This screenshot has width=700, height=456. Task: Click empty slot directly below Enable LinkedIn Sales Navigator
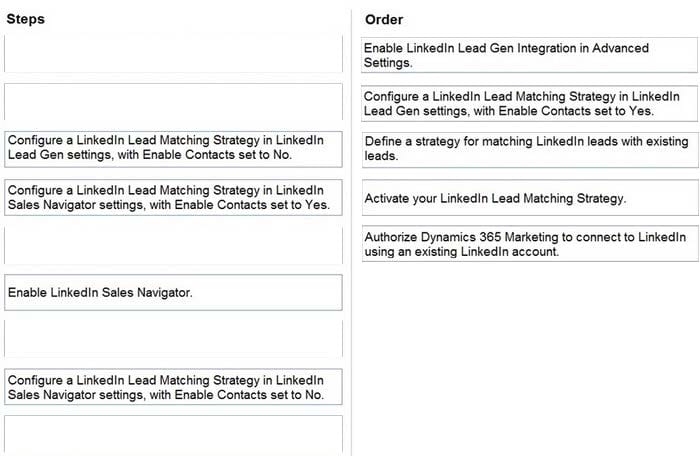pos(173,340)
